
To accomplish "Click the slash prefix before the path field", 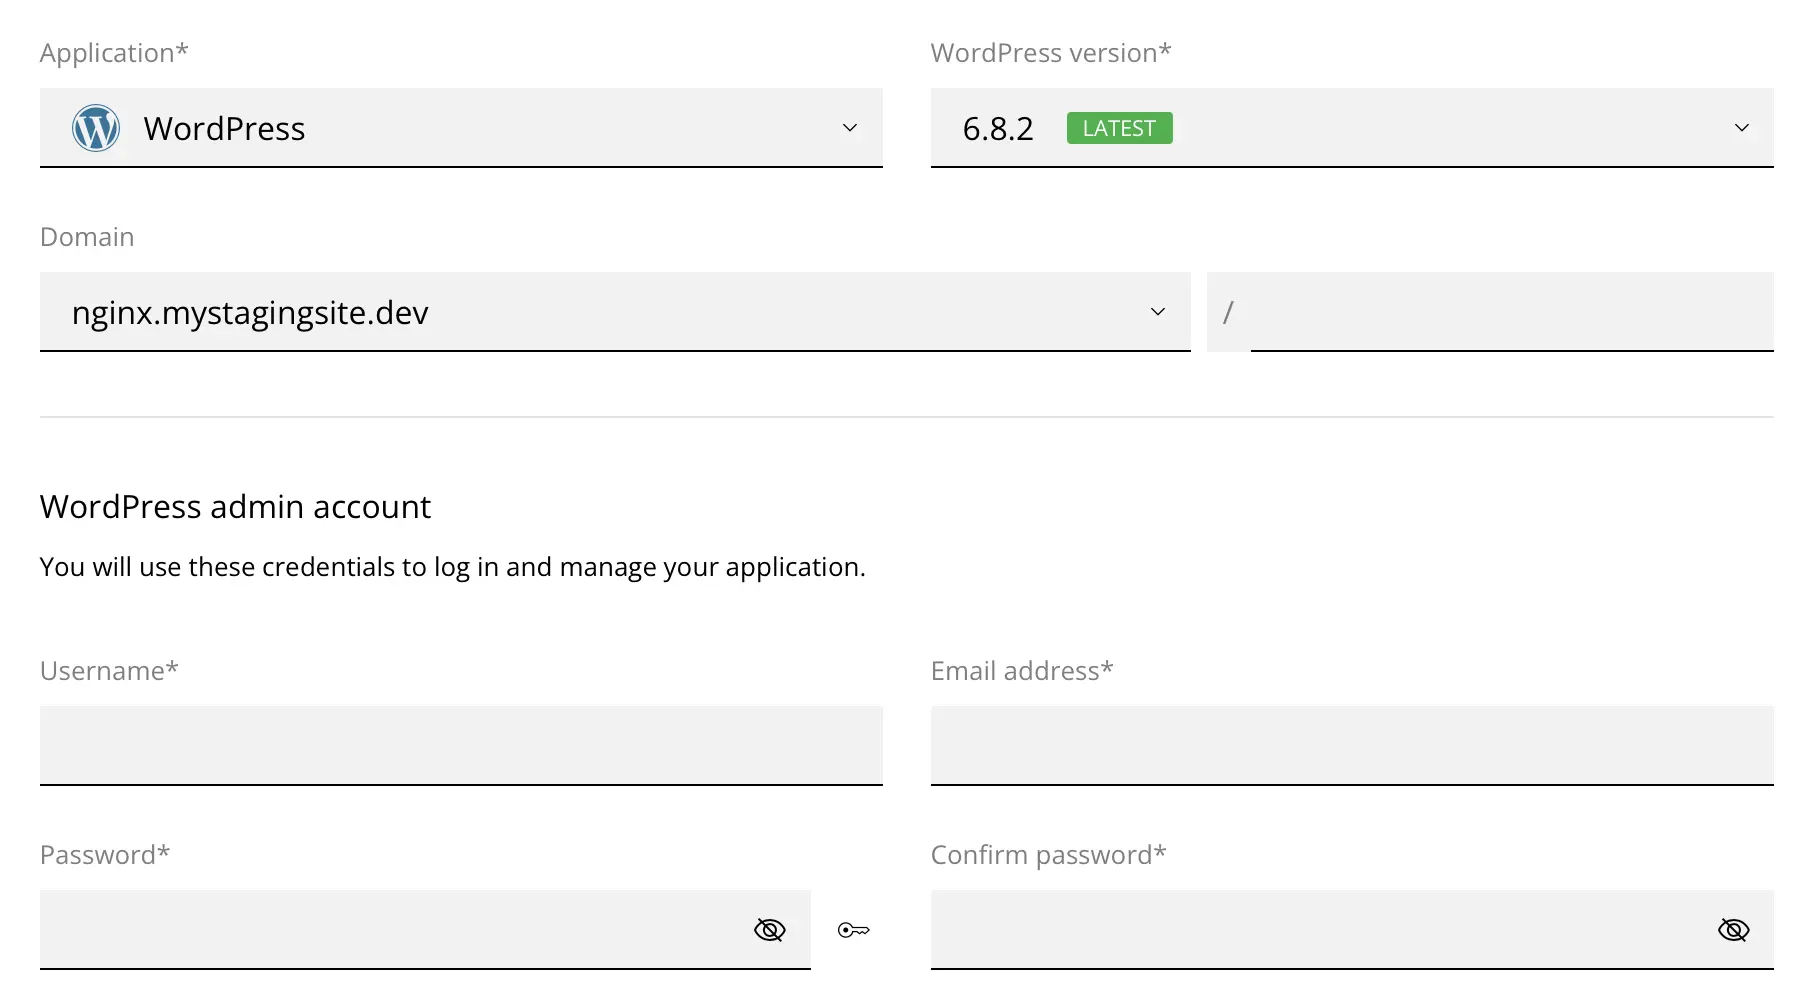I will 1228,312.
